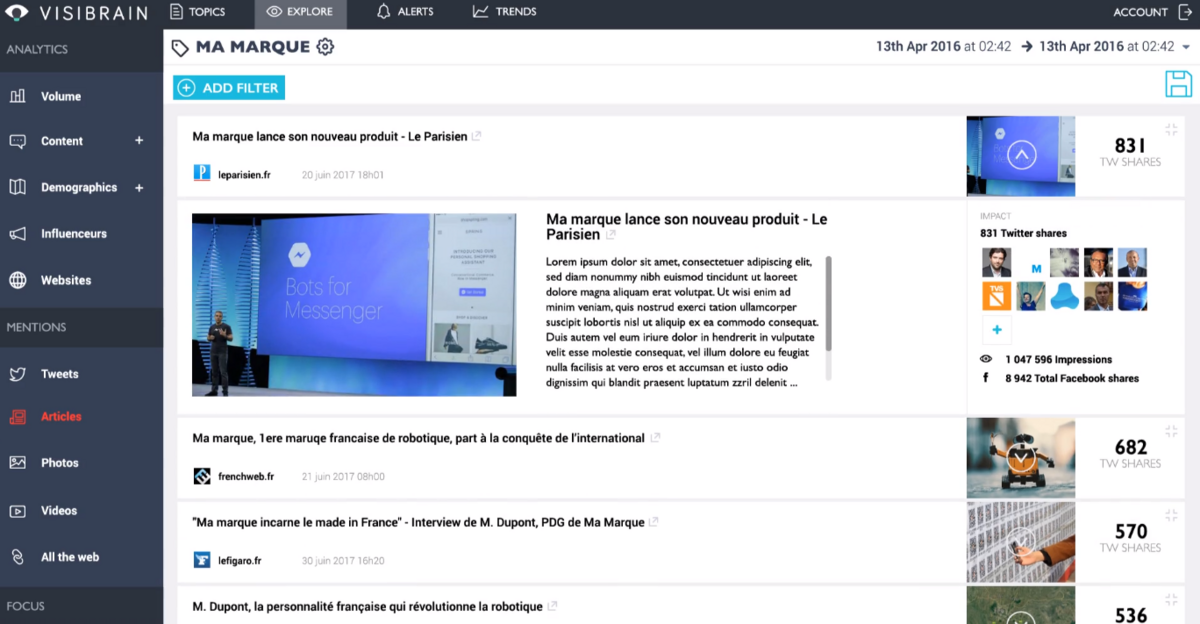This screenshot has width=1200, height=624.
Task: Open the collapsed-row Le Parisien article title
Action: pyautogui.click(x=330, y=136)
